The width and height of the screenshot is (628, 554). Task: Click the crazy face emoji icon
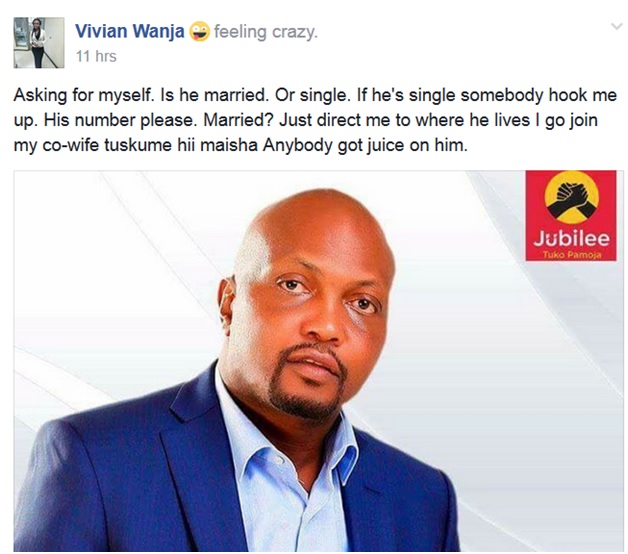click(x=199, y=32)
